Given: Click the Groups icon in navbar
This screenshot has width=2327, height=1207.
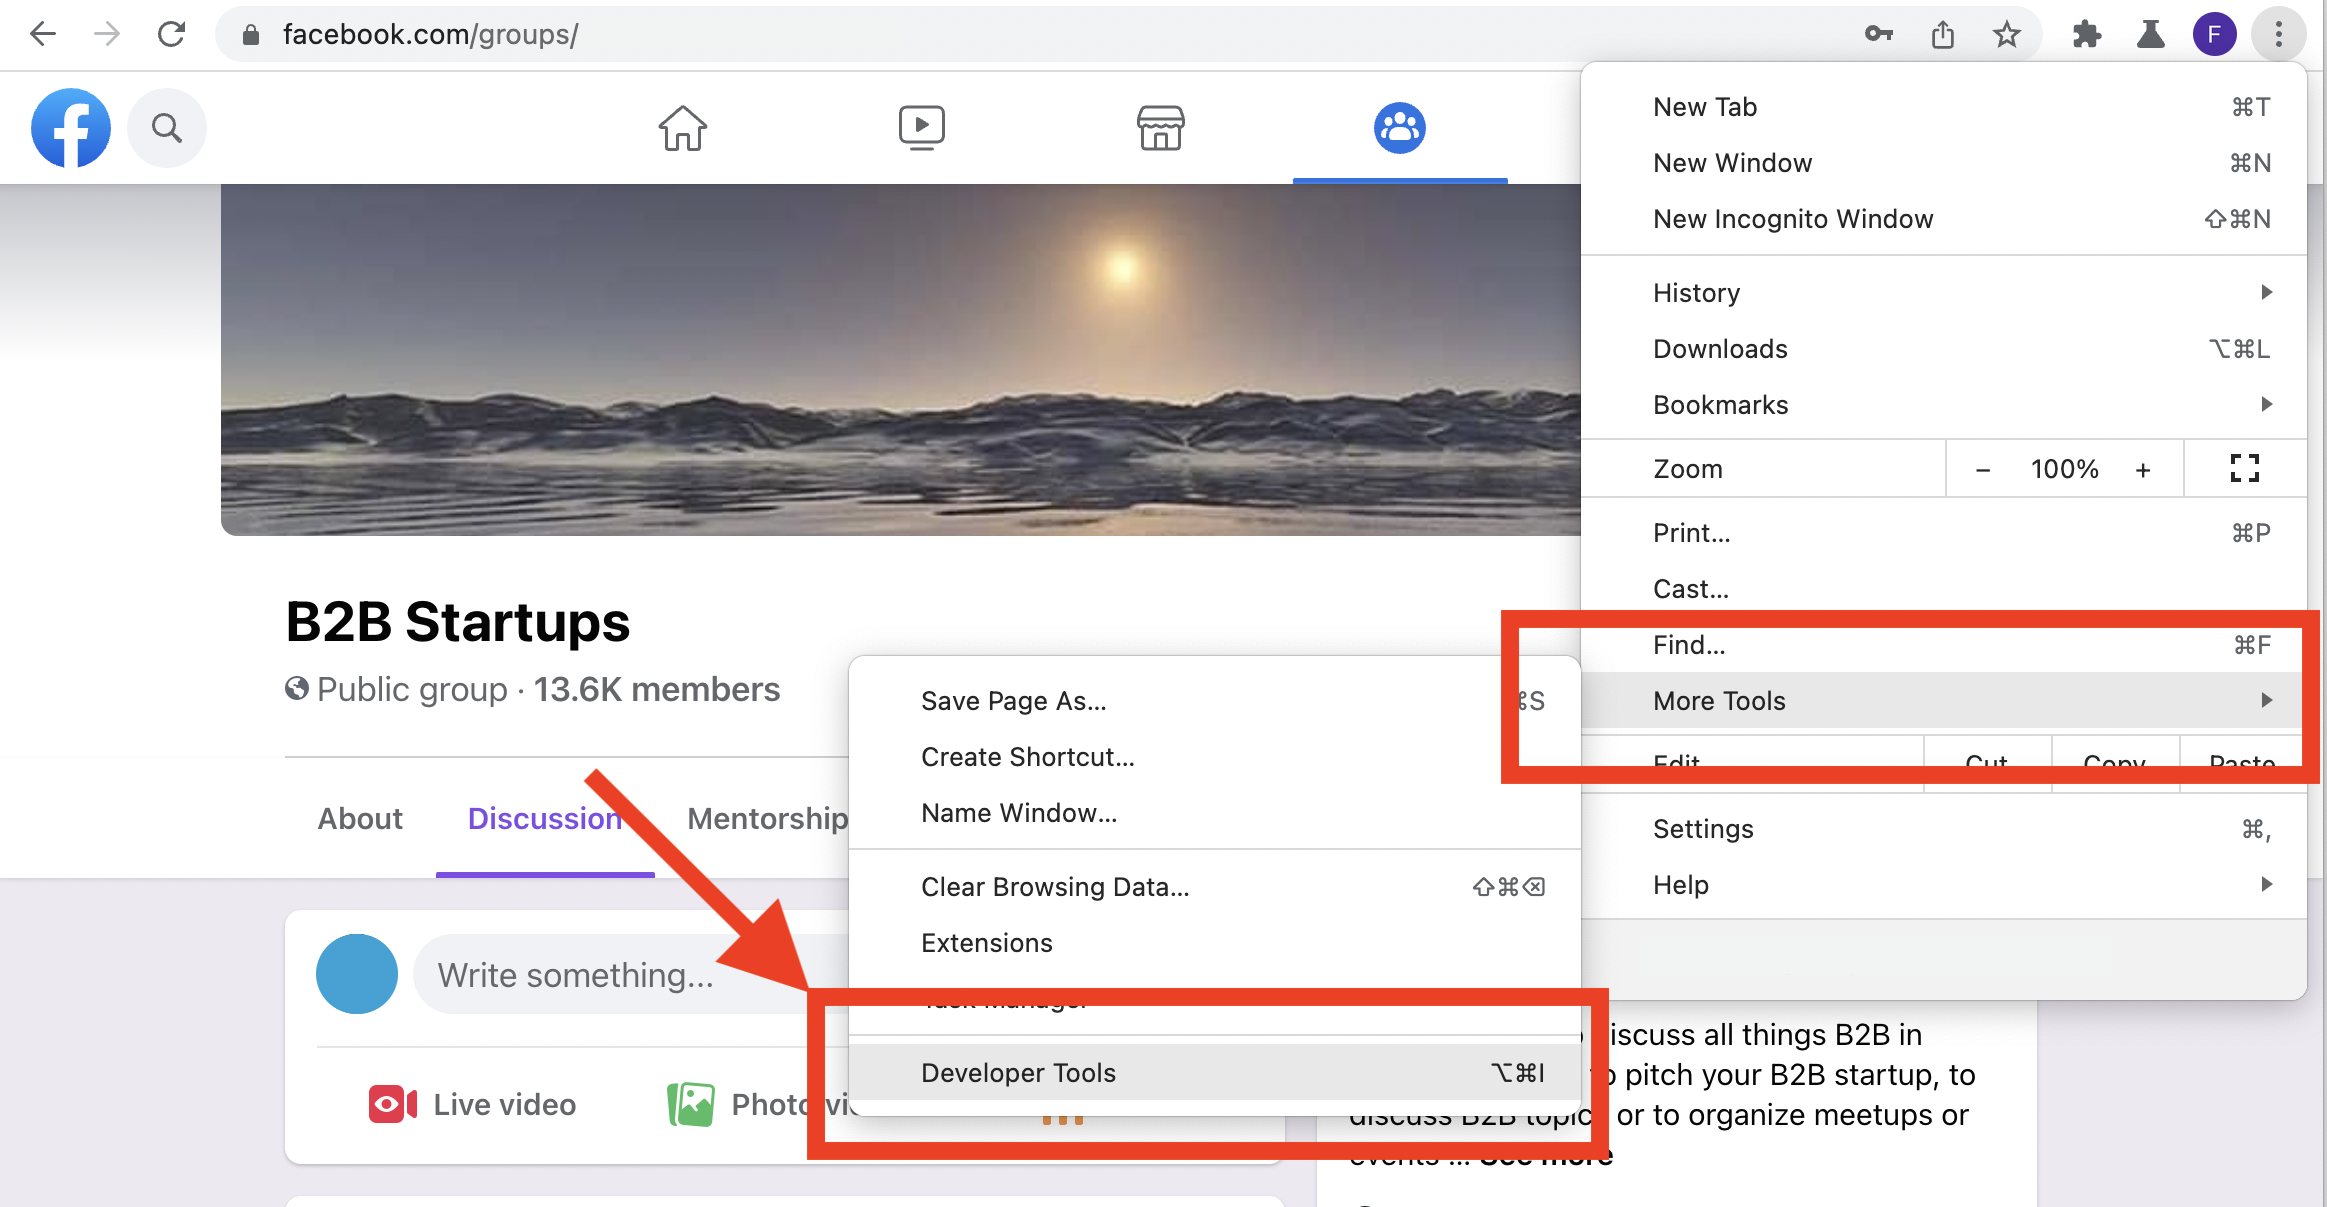Looking at the screenshot, I should pyautogui.click(x=1399, y=126).
